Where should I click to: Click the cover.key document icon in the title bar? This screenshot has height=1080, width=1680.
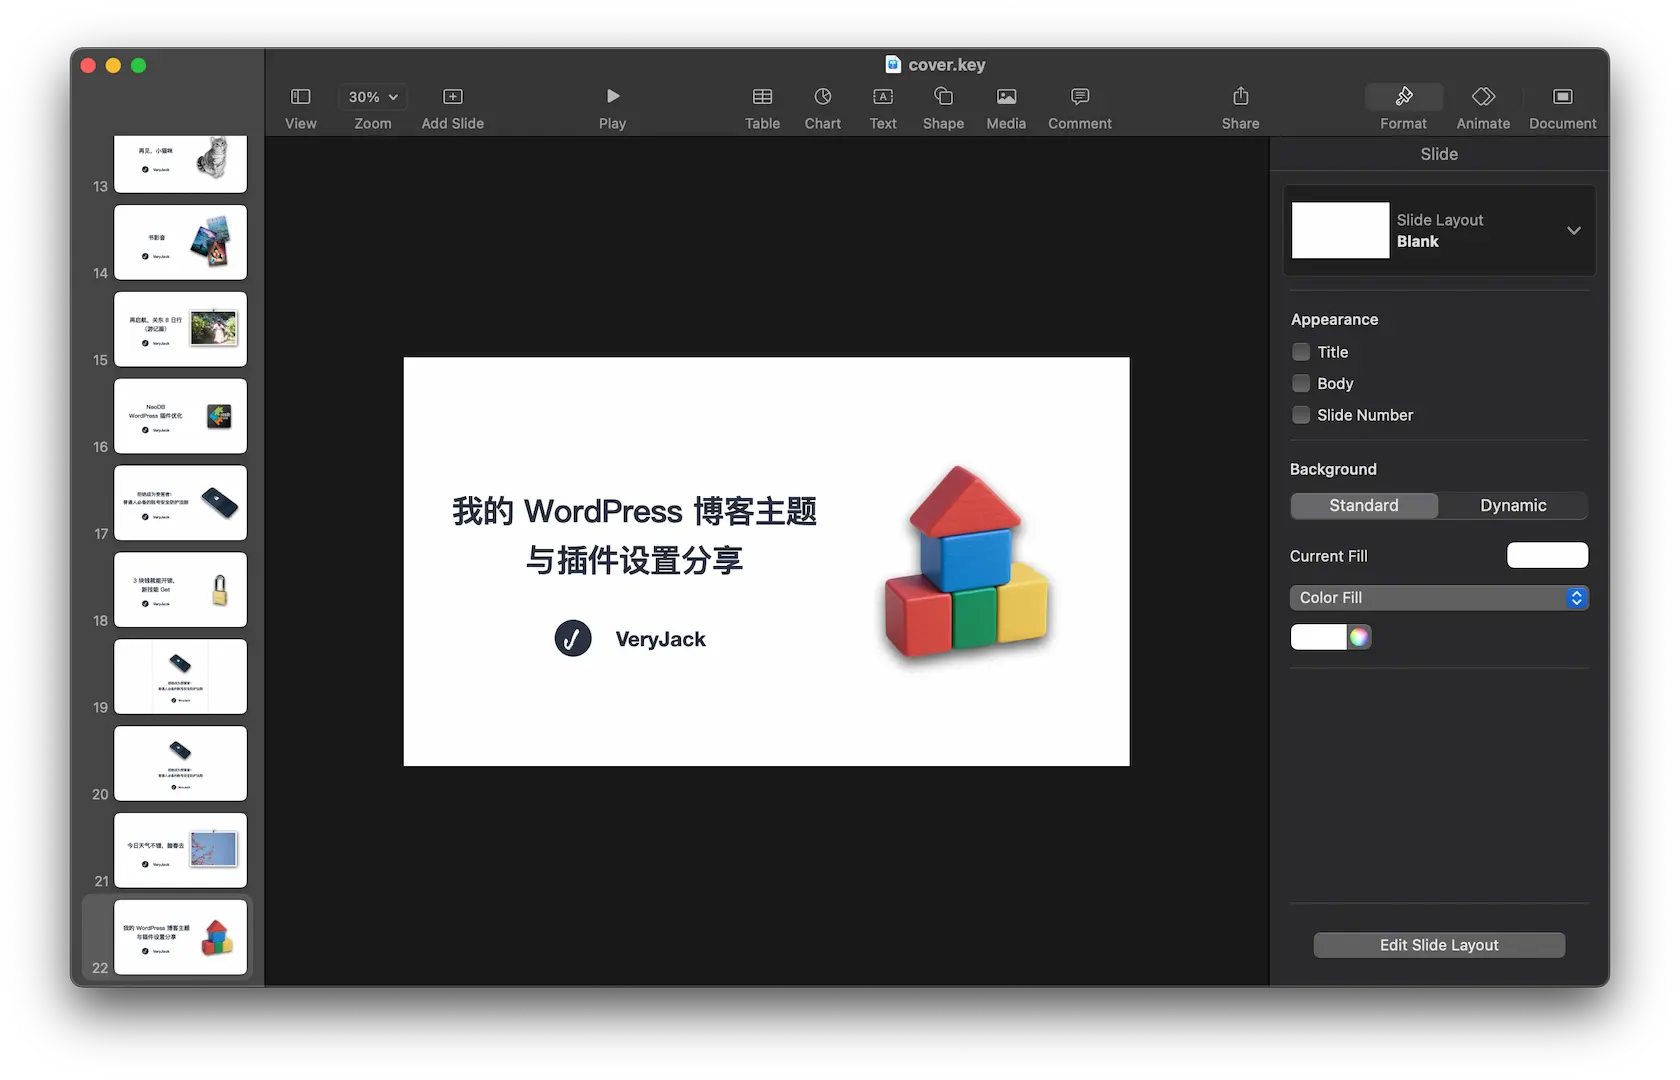[893, 64]
